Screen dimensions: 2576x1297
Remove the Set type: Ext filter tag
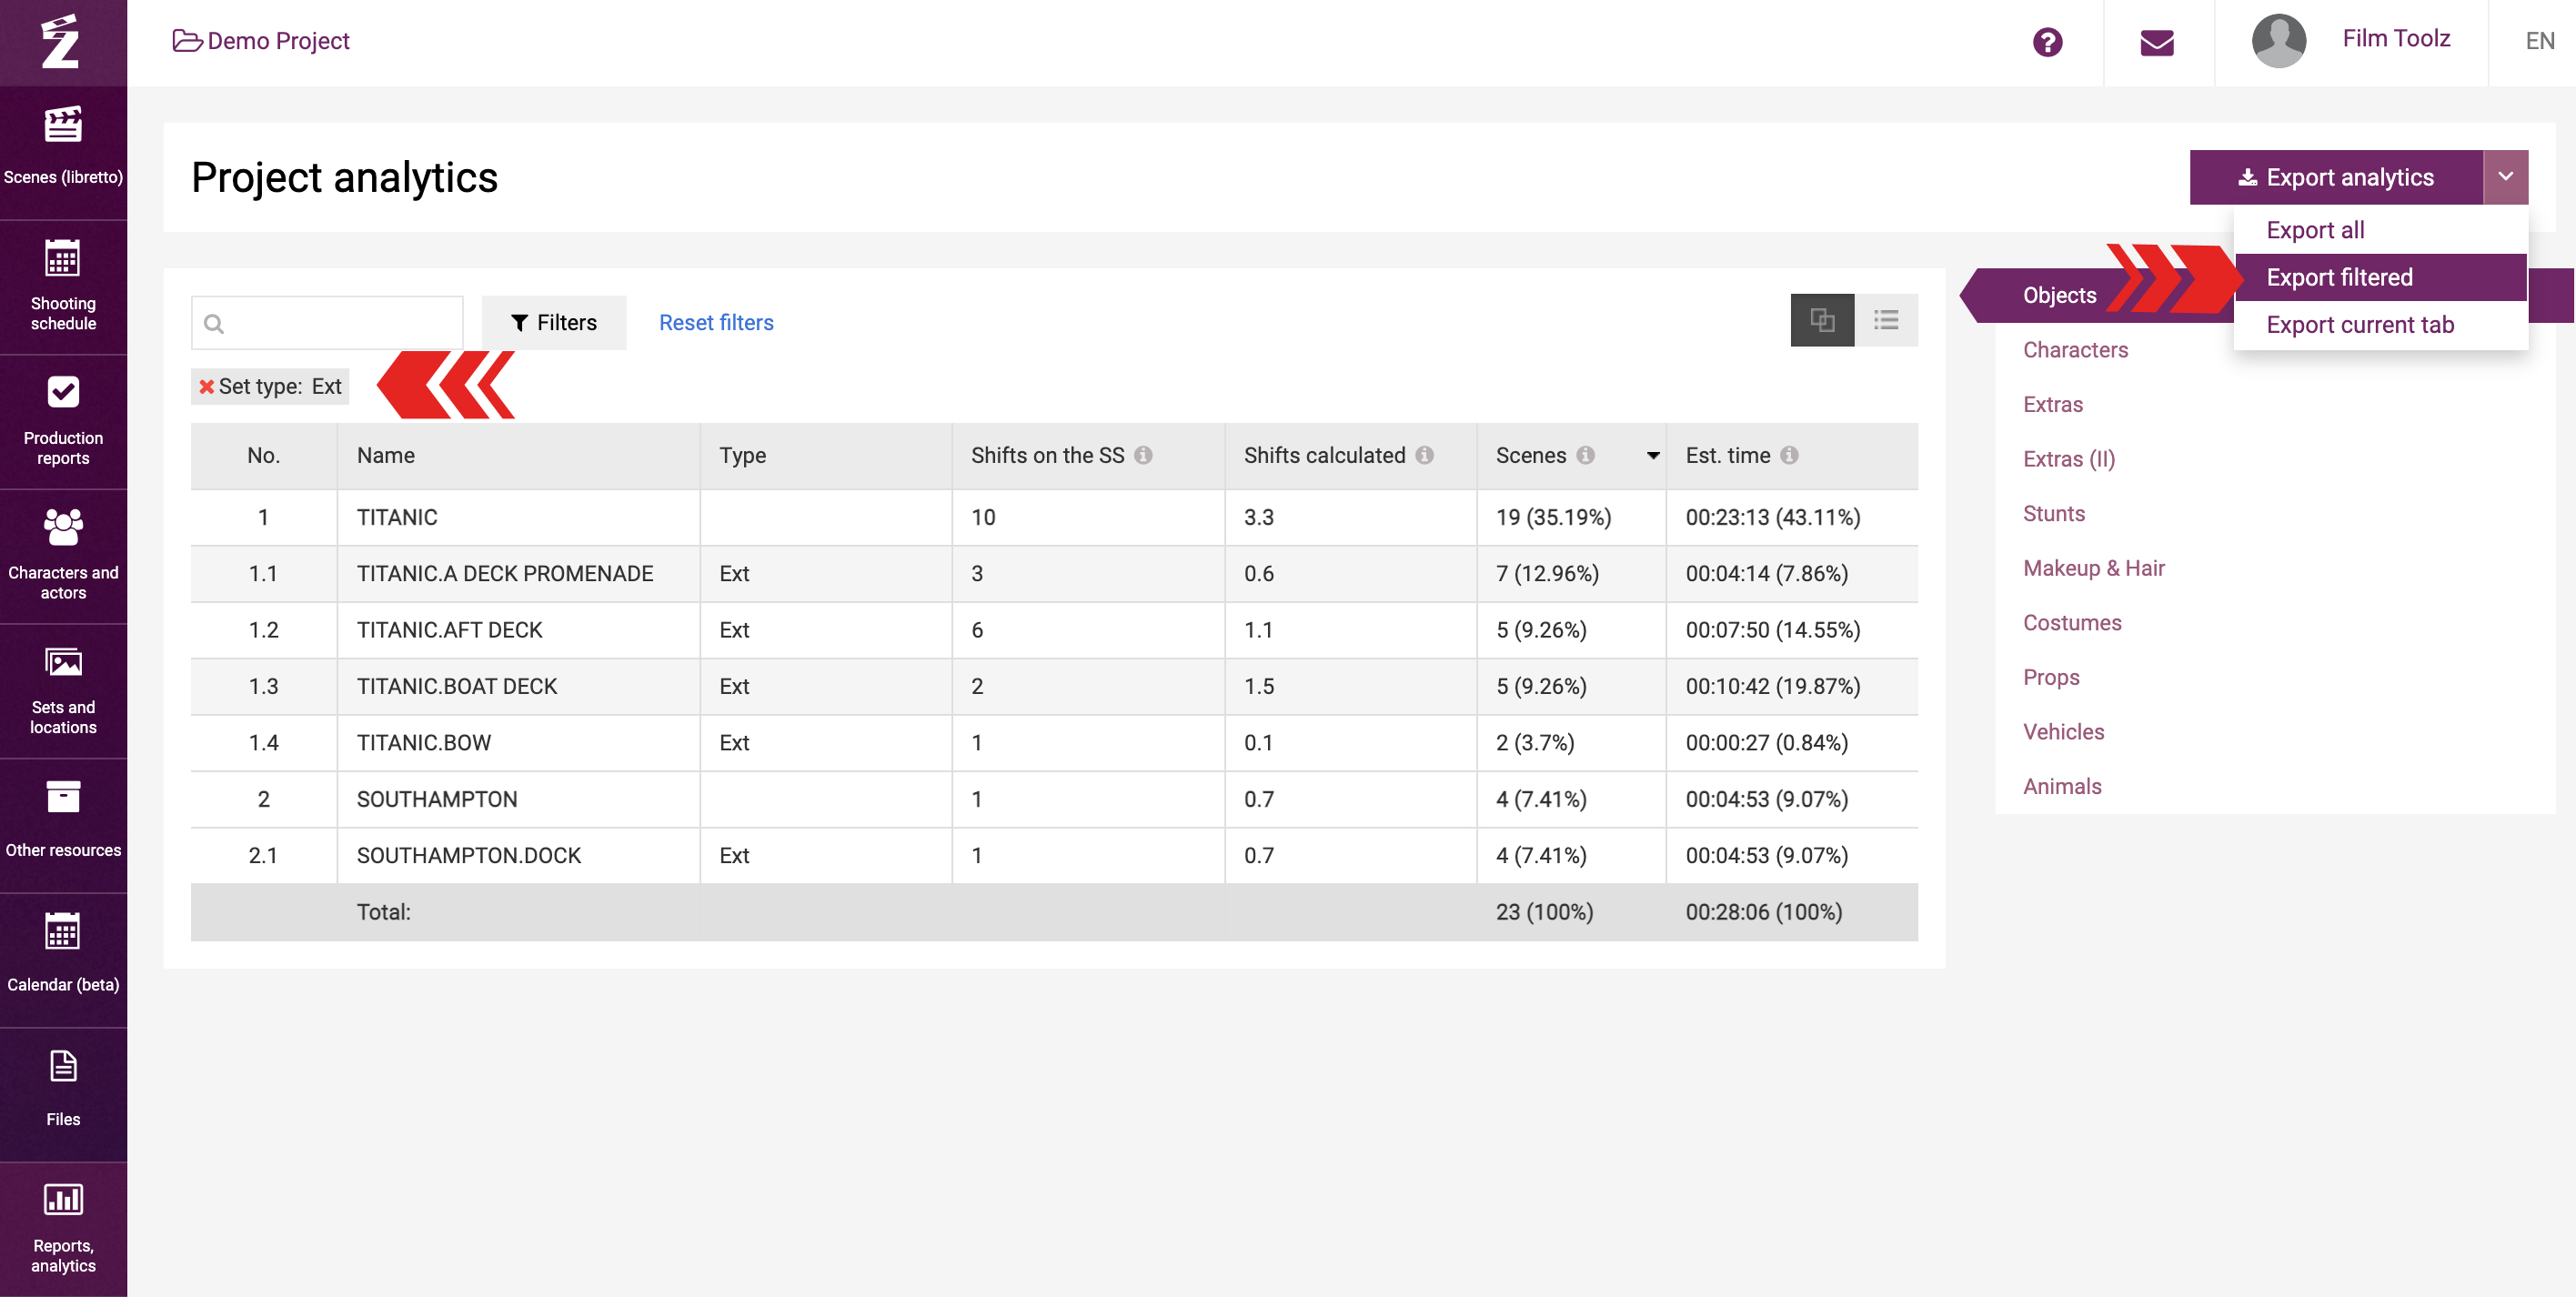tap(206, 386)
